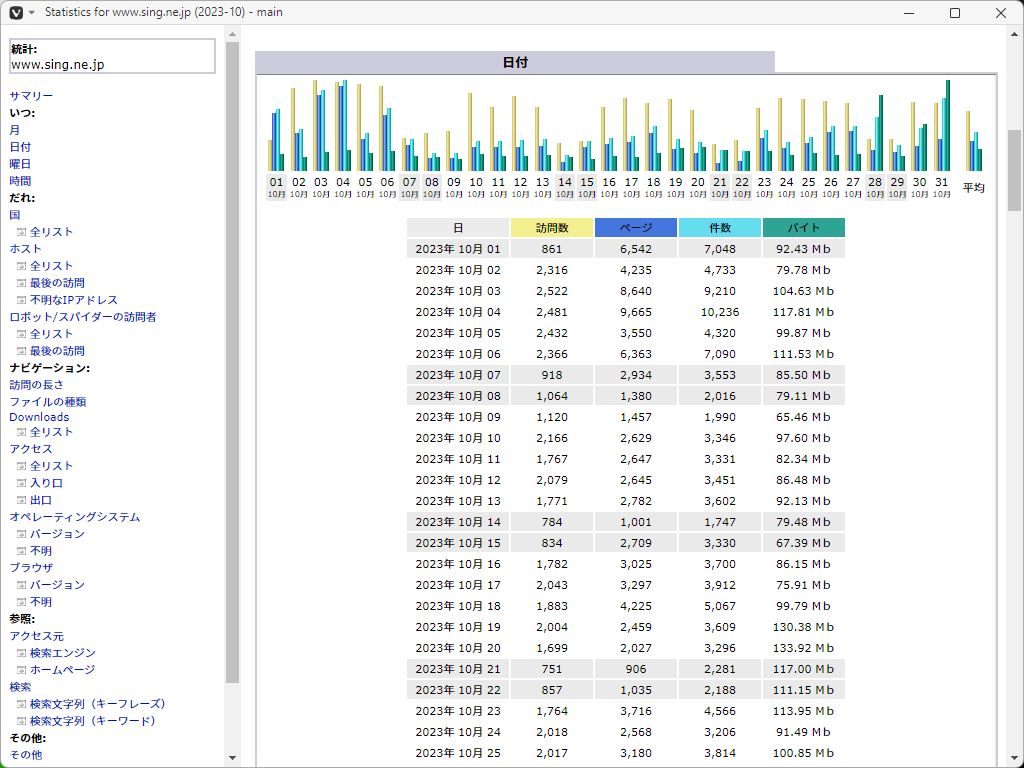
Task: Click the sidebar scrollbar down arrow
Action: pos(232,758)
